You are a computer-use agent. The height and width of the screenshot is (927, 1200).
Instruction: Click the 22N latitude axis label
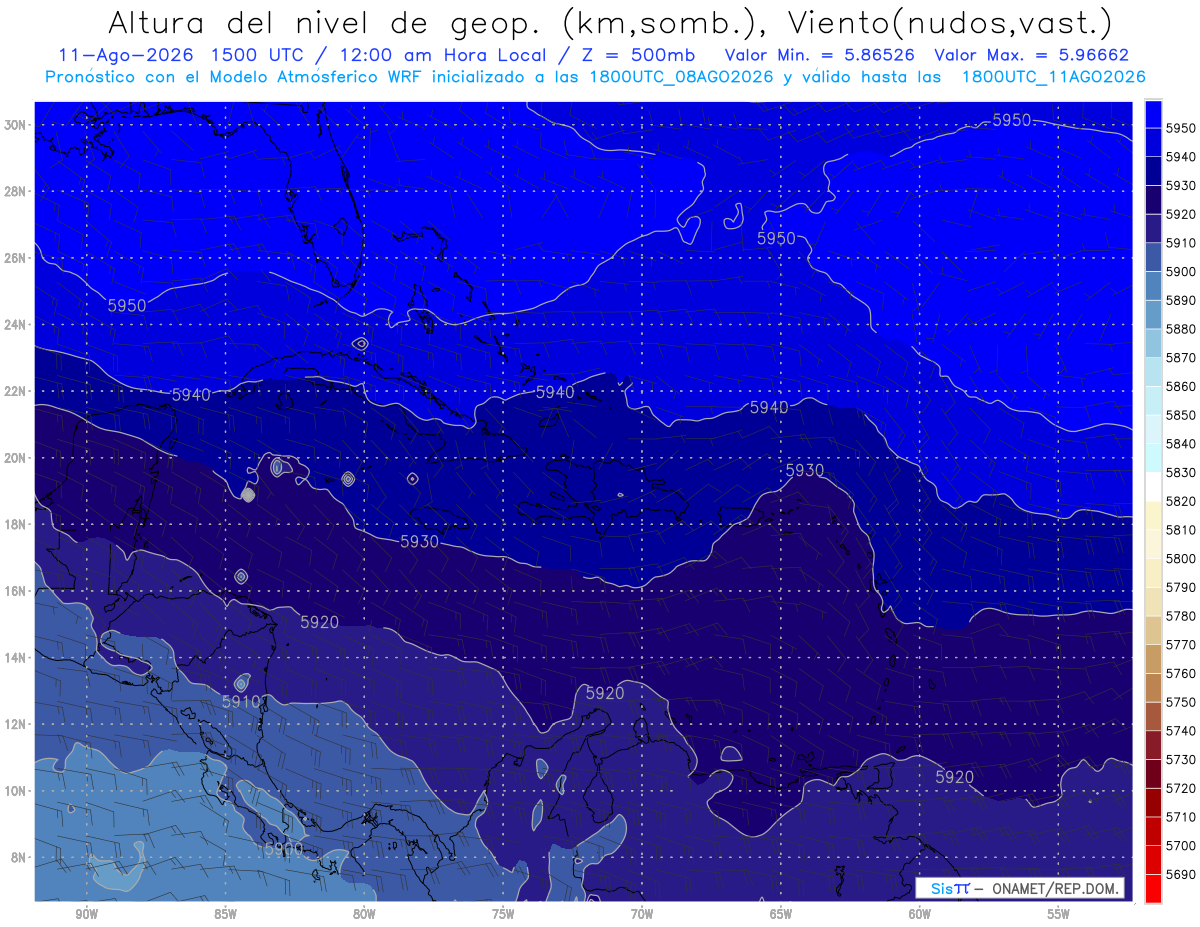[x=16, y=391]
